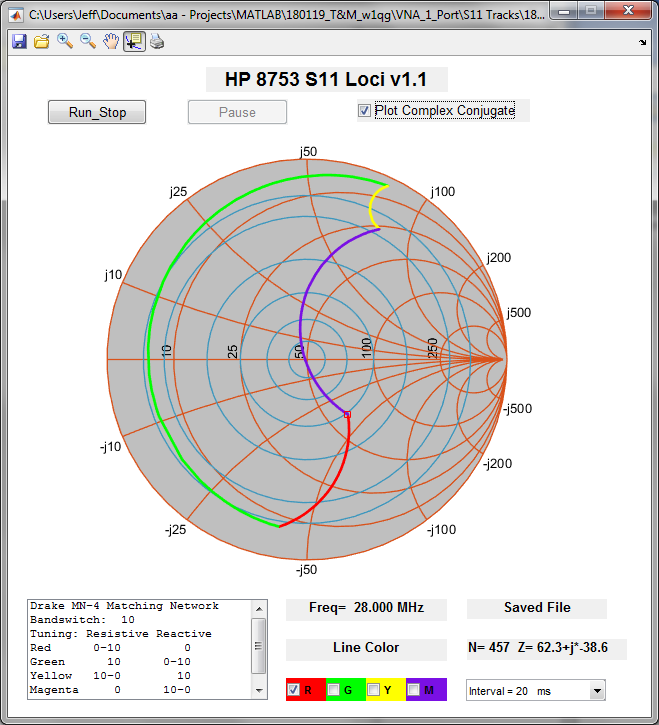Click the Save Figure disk icon

[19, 42]
